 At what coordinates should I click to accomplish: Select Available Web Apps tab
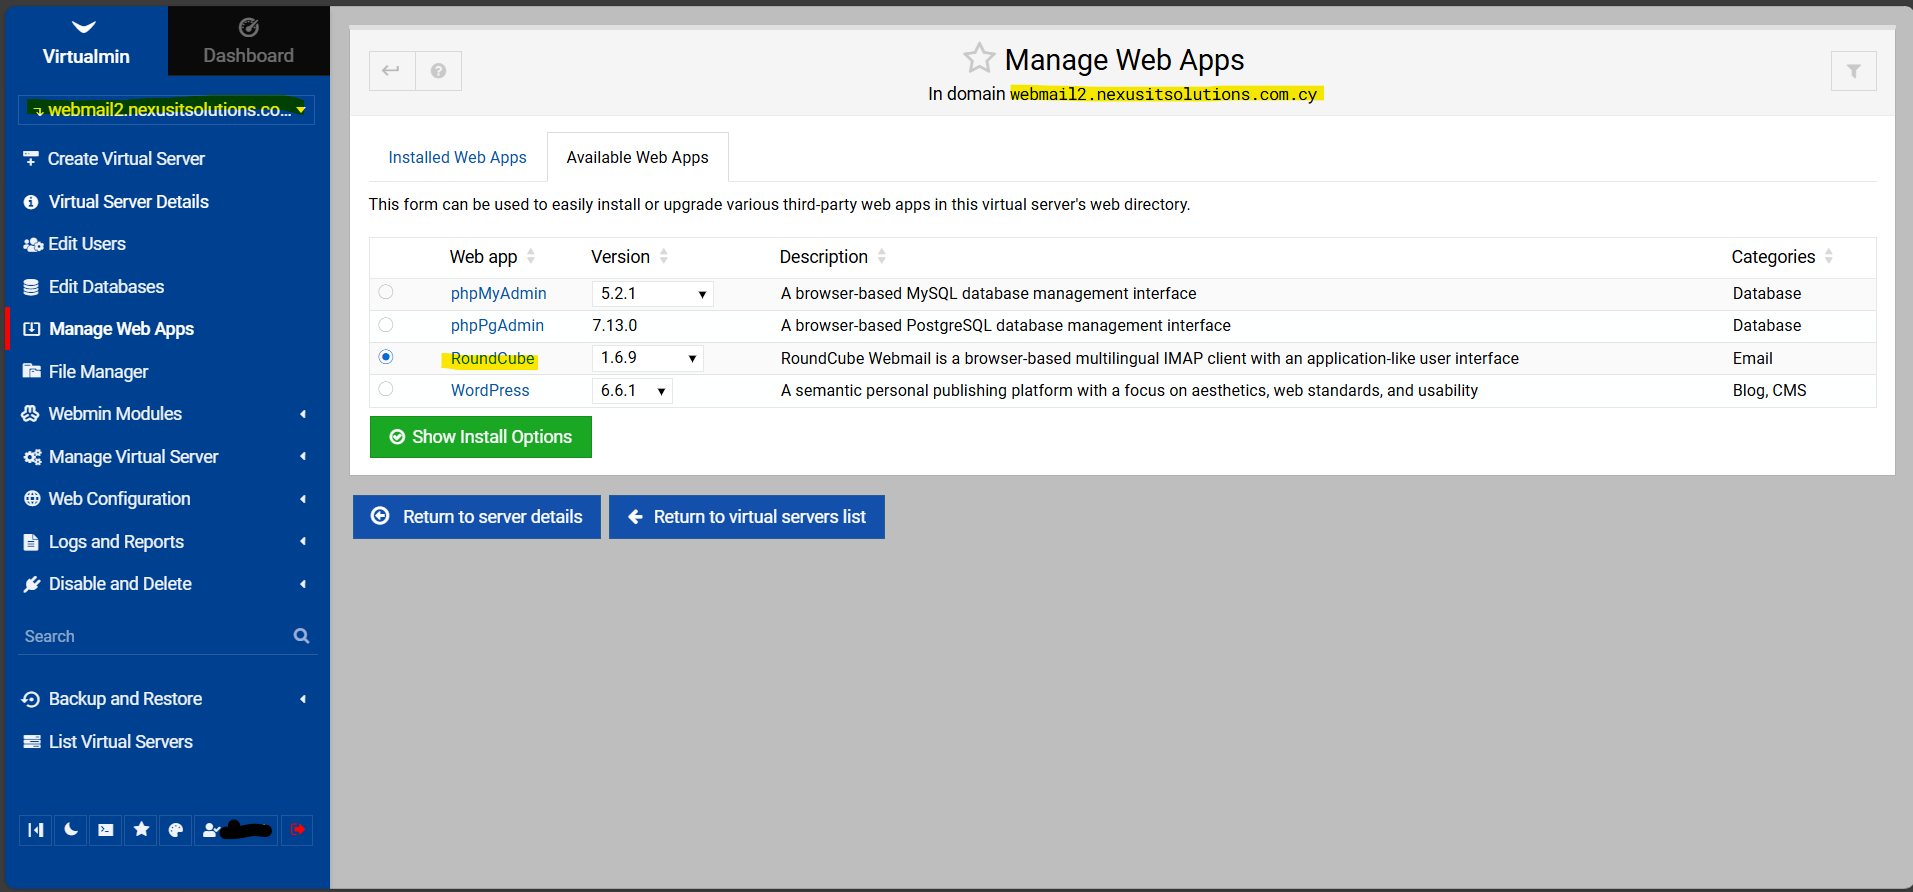pyautogui.click(x=637, y=157)
